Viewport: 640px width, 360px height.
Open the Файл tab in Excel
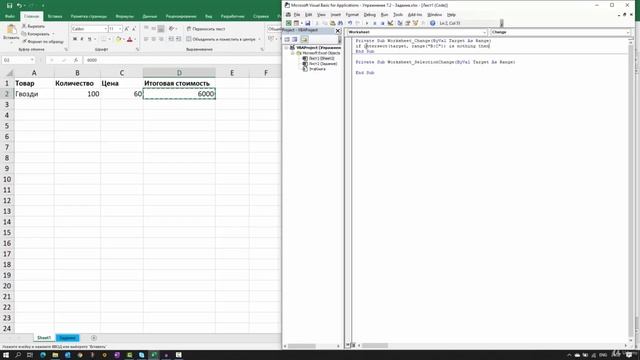click(10, 16)
